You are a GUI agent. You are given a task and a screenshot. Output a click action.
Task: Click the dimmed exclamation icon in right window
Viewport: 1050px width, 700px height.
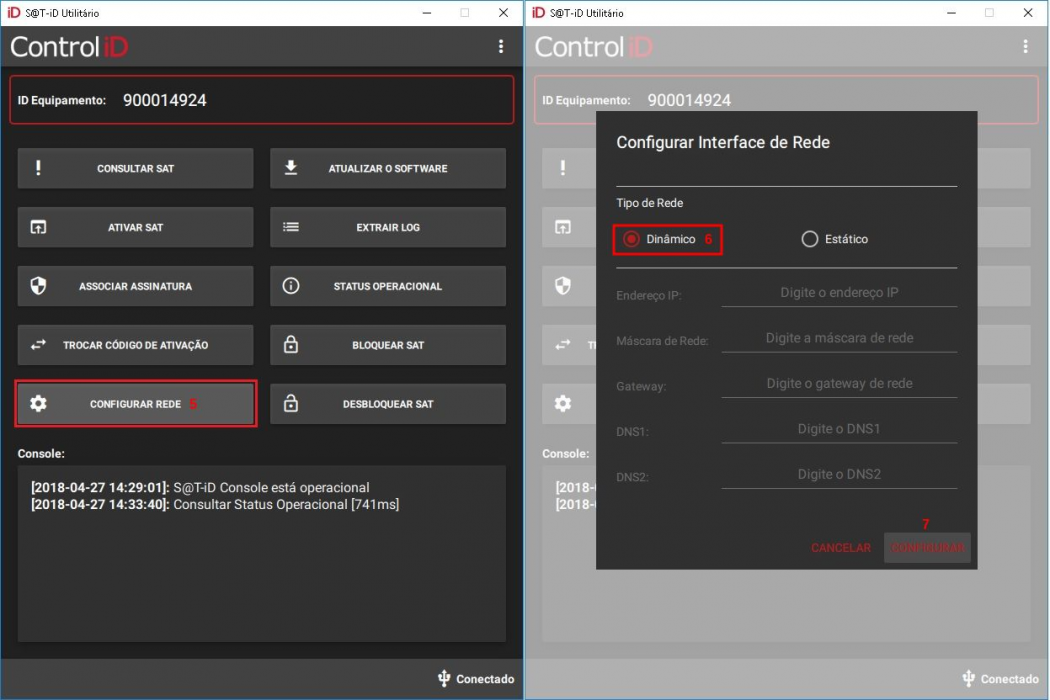pos(562,167)
